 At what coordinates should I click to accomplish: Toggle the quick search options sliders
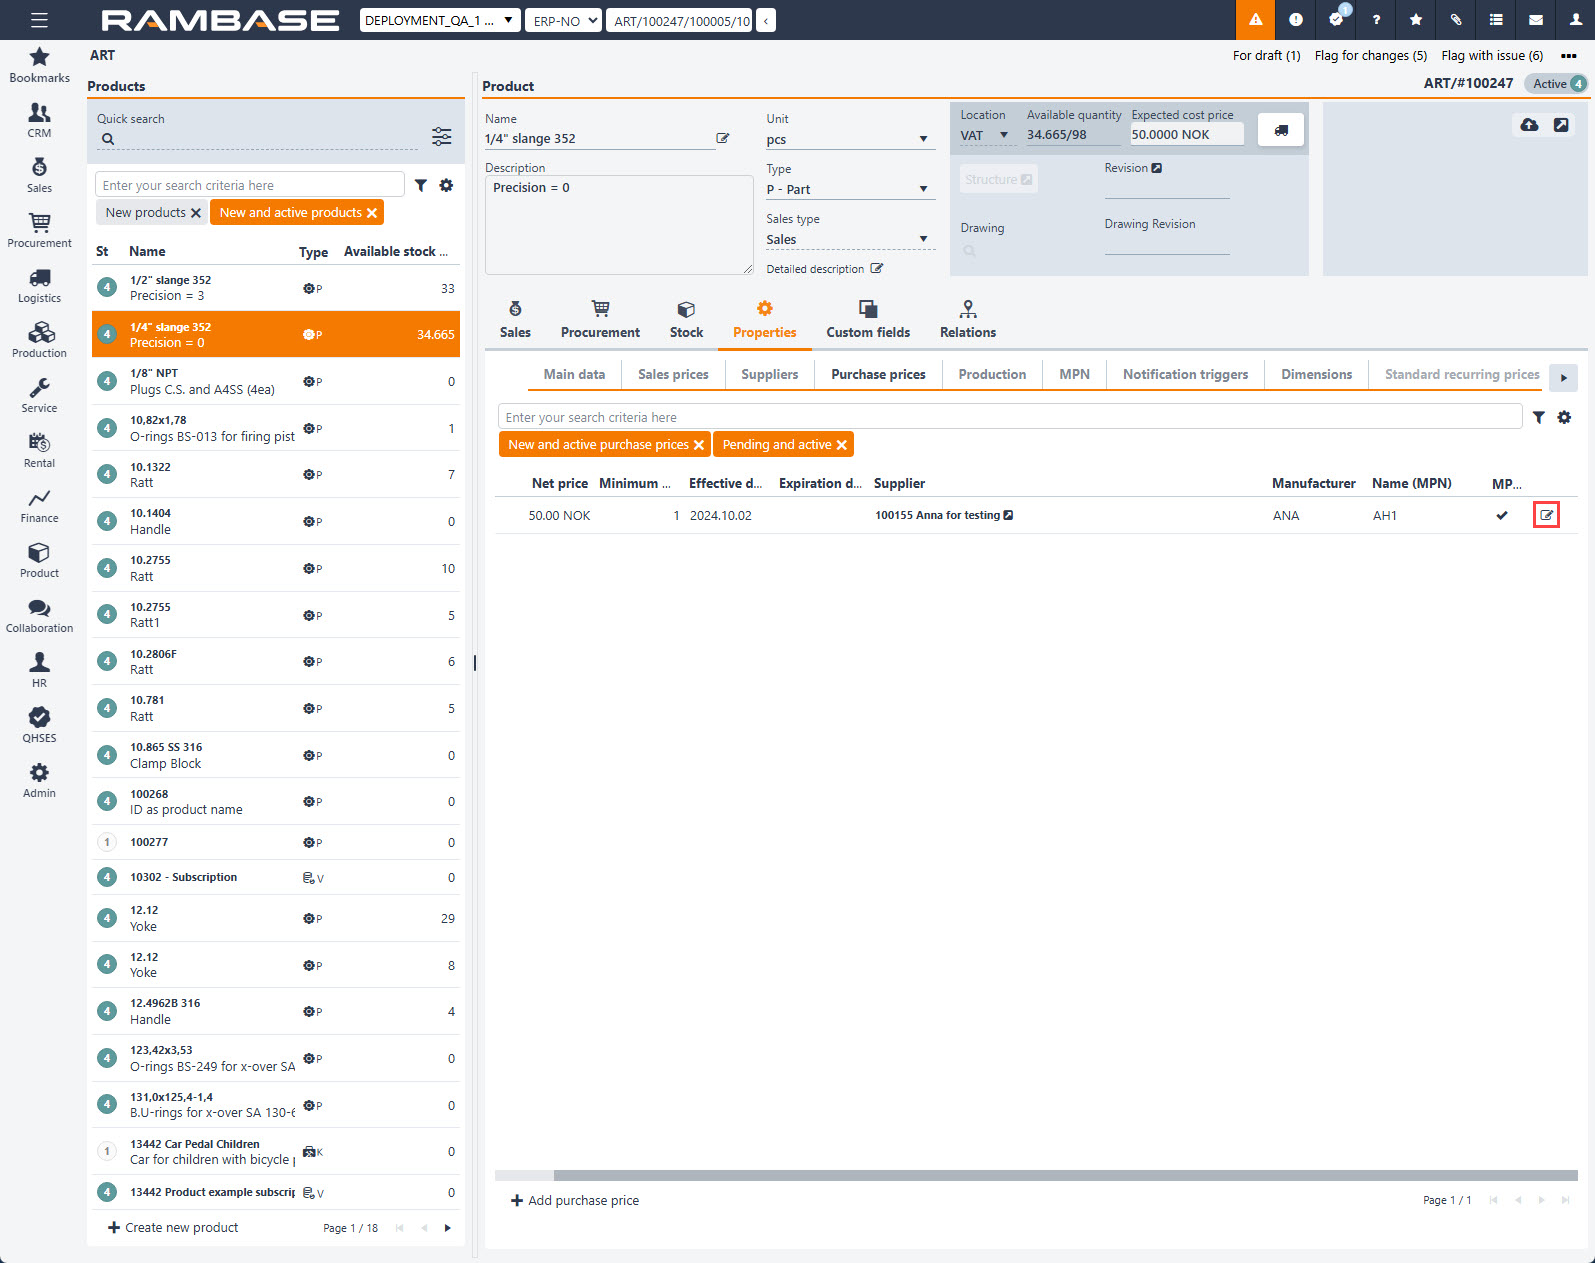[441, 137]
